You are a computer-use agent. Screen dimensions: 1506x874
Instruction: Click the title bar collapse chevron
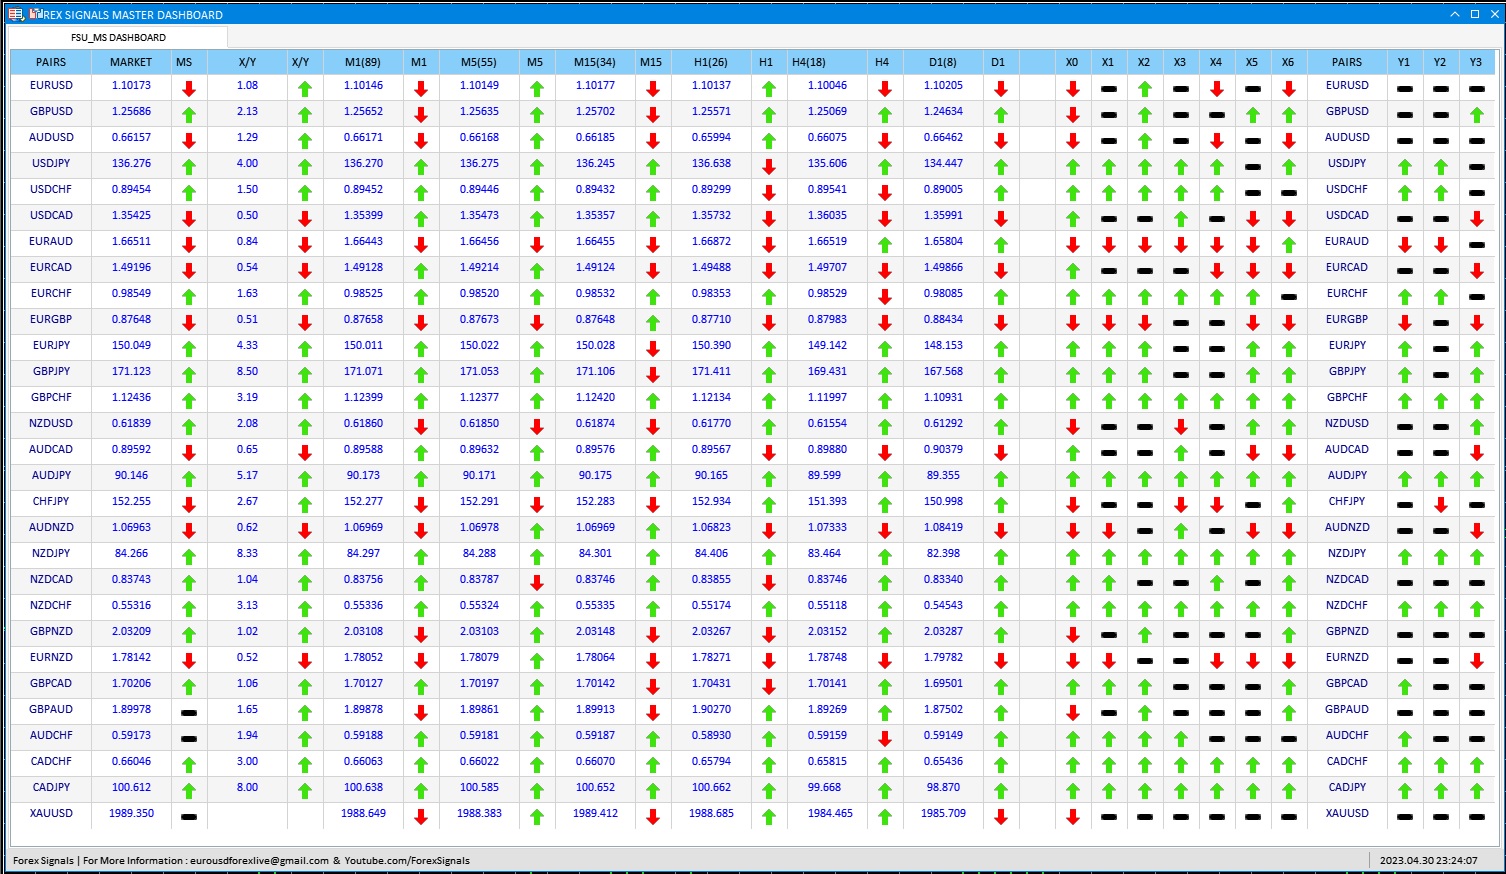(1455, 14)
